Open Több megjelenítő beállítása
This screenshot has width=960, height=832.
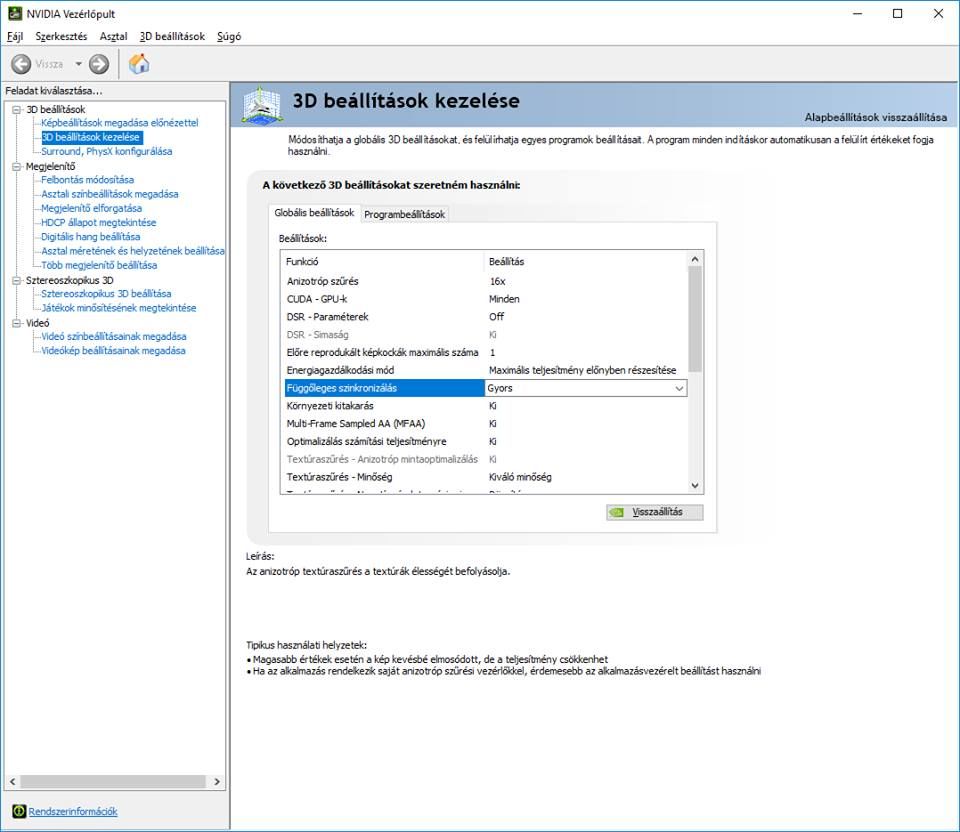pos(99,265)
